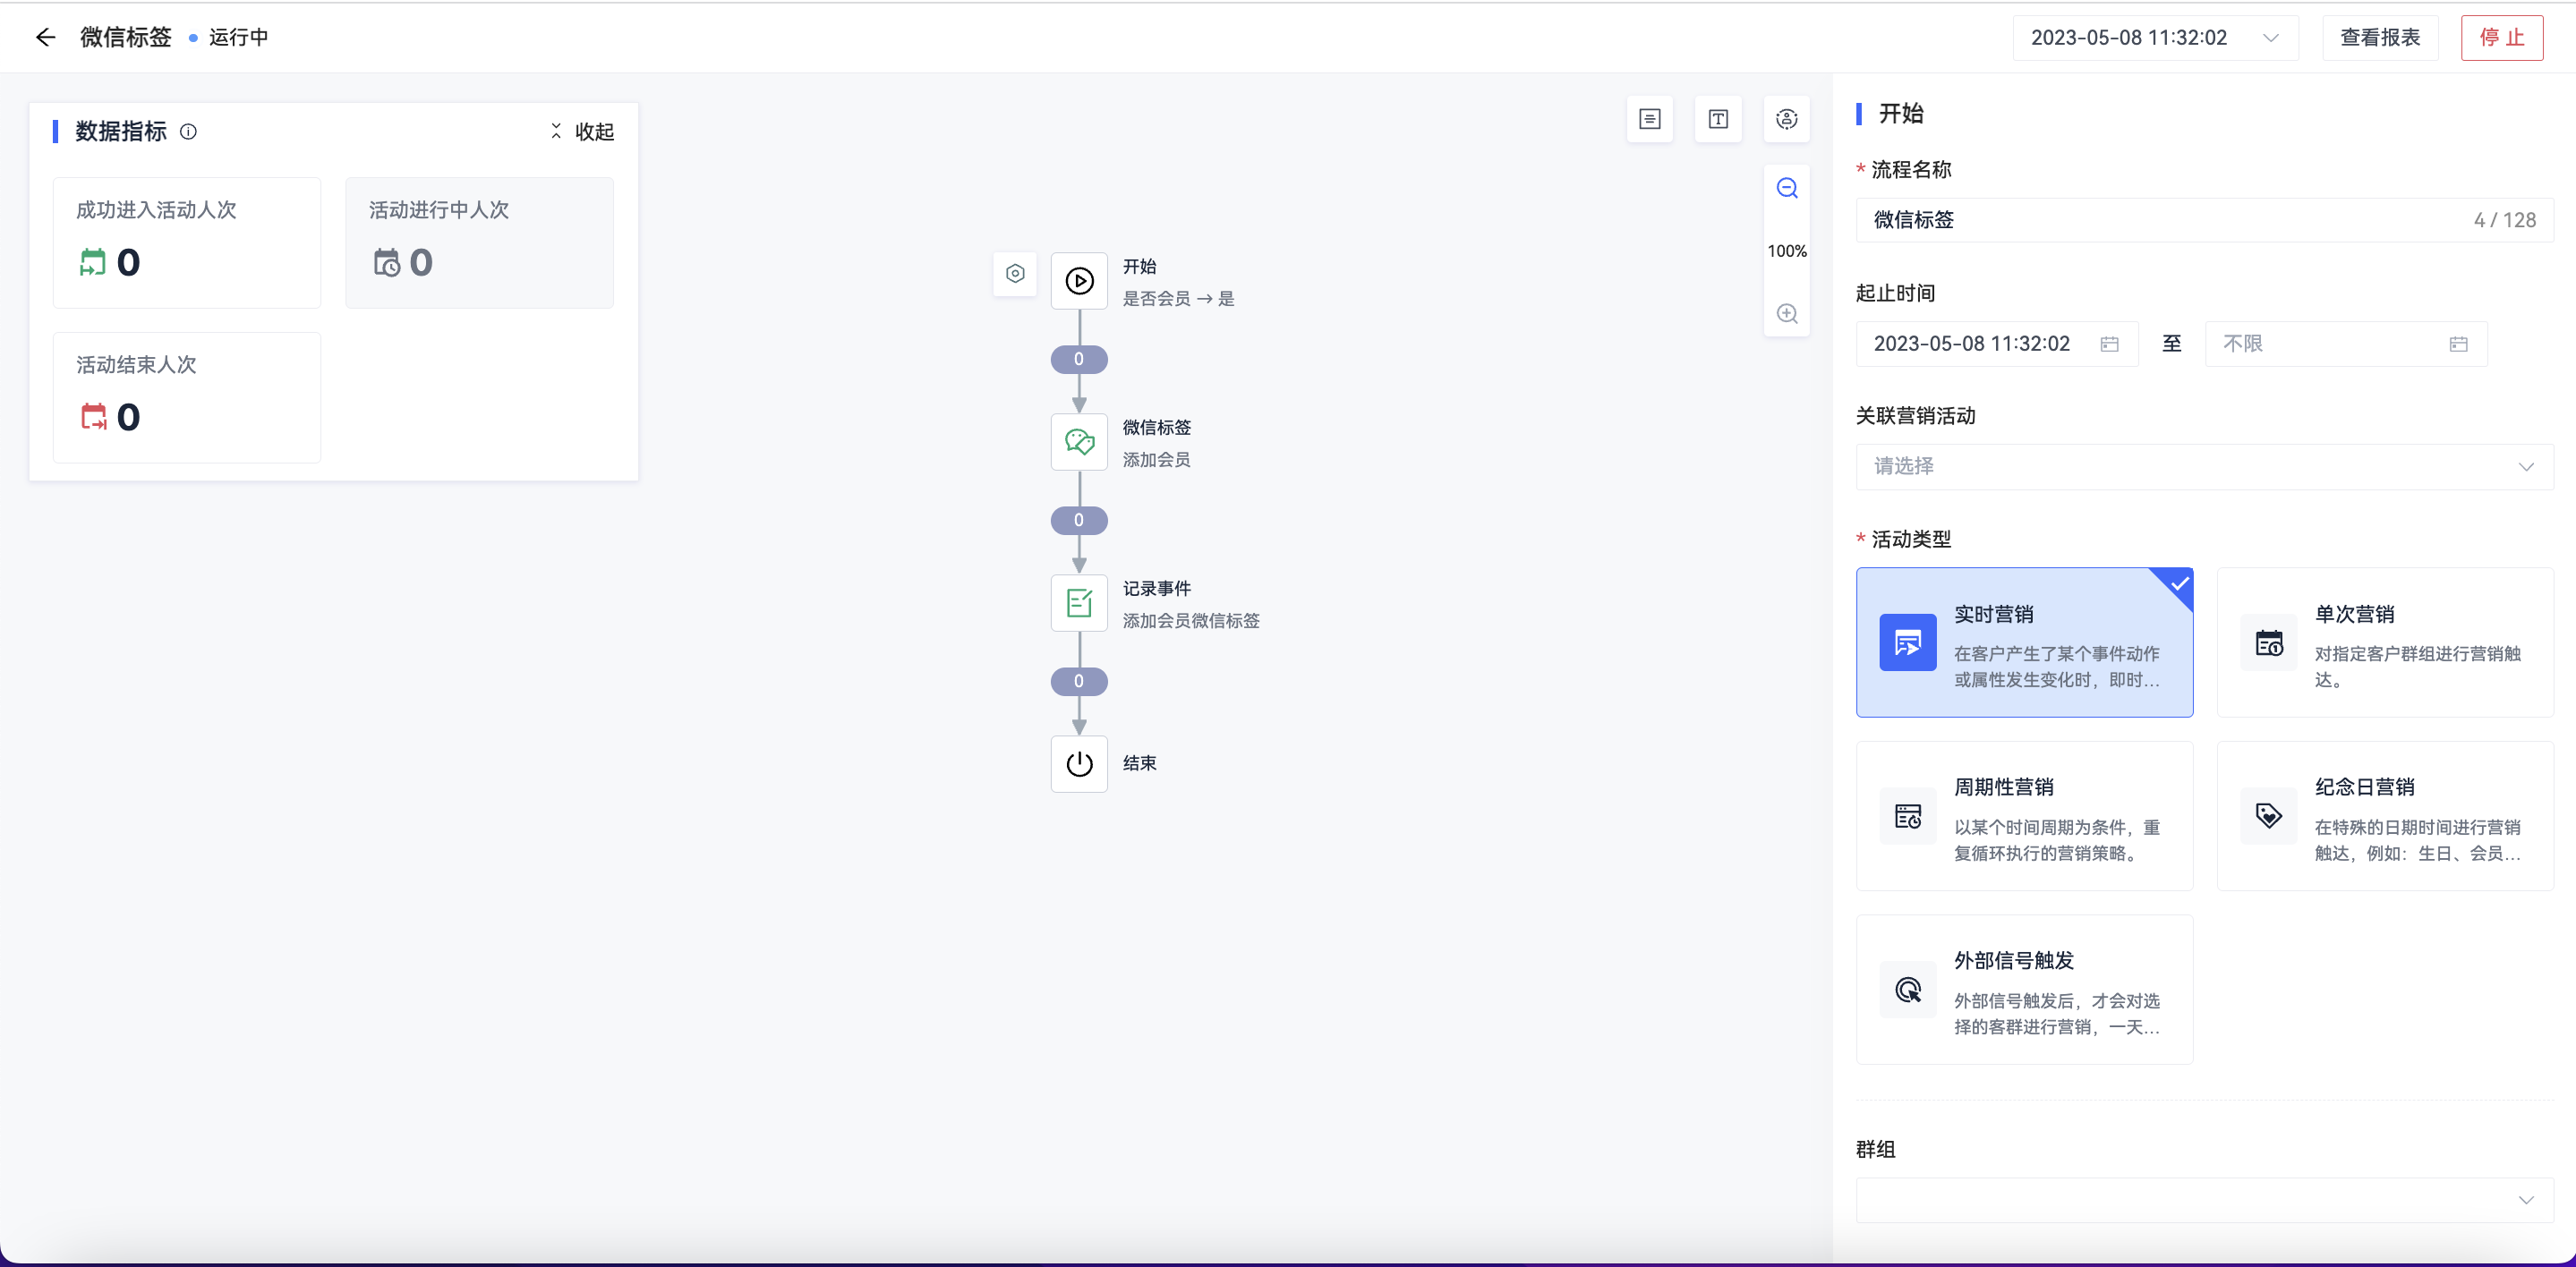Select the 结束 end node icon
The width and height of the screenshot is (2576, 1267).
[x=1079, y=764]
